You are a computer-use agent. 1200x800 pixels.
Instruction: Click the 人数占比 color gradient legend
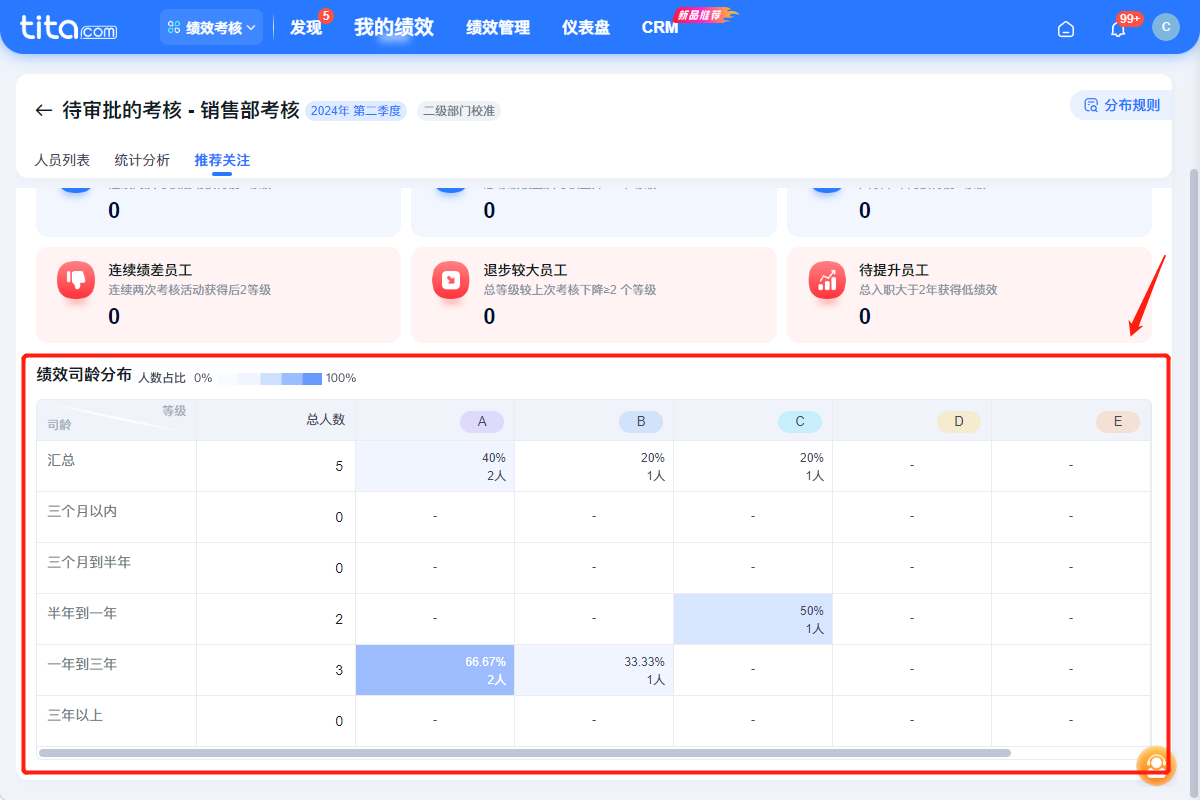(x=270, y=379)
